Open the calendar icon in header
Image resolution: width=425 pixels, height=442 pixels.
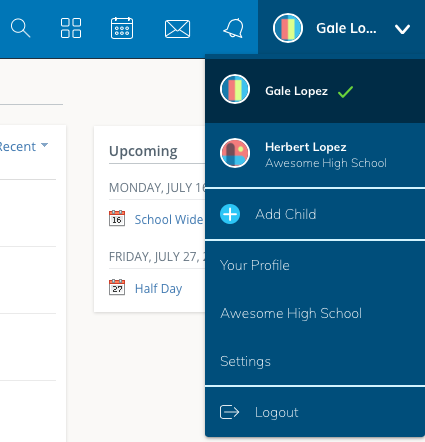pos(122,28)
